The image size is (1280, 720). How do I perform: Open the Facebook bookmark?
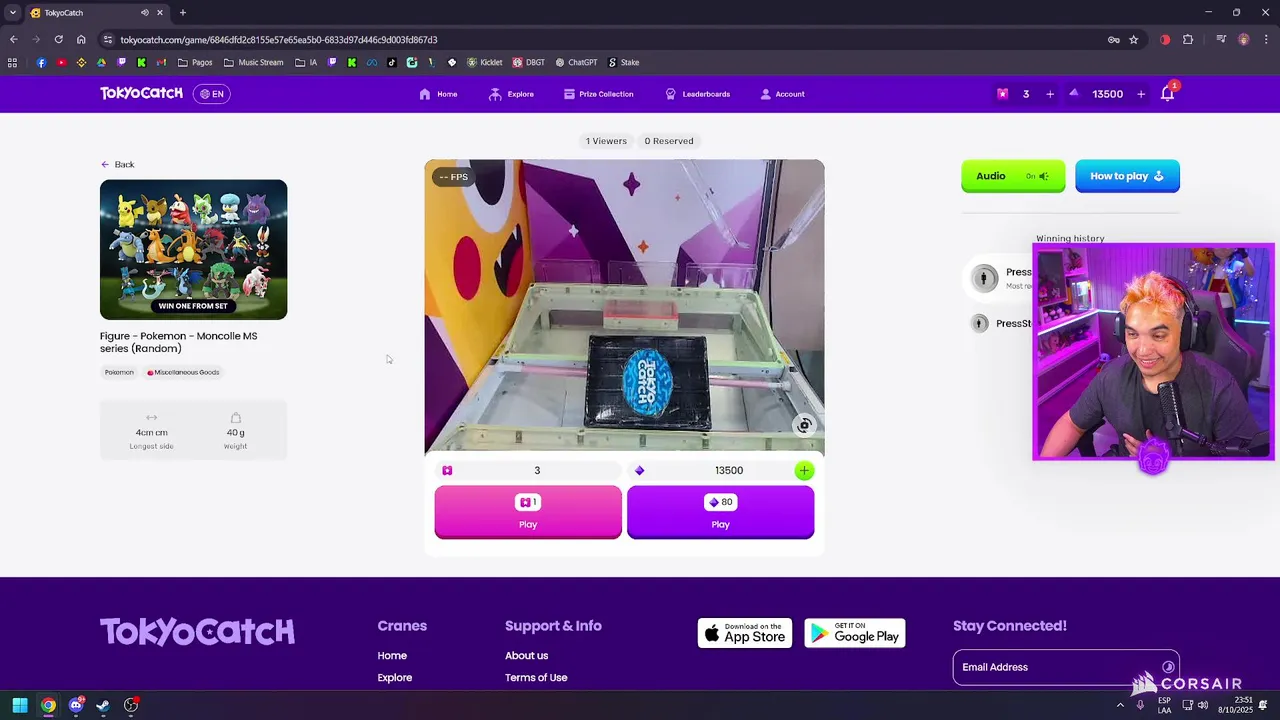pos(41,62)
